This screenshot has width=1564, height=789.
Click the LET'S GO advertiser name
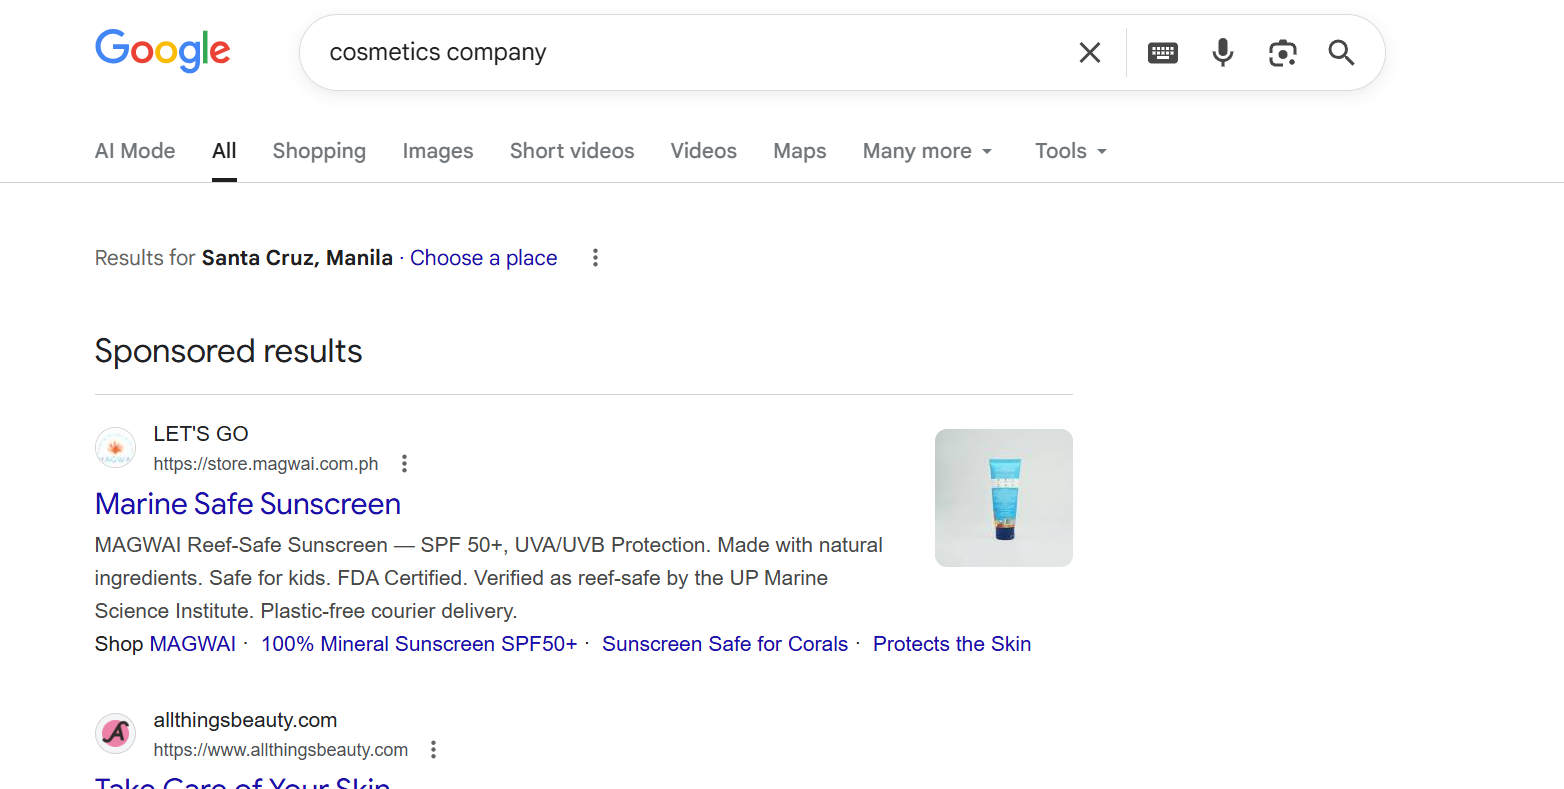[x=201, y=434]
